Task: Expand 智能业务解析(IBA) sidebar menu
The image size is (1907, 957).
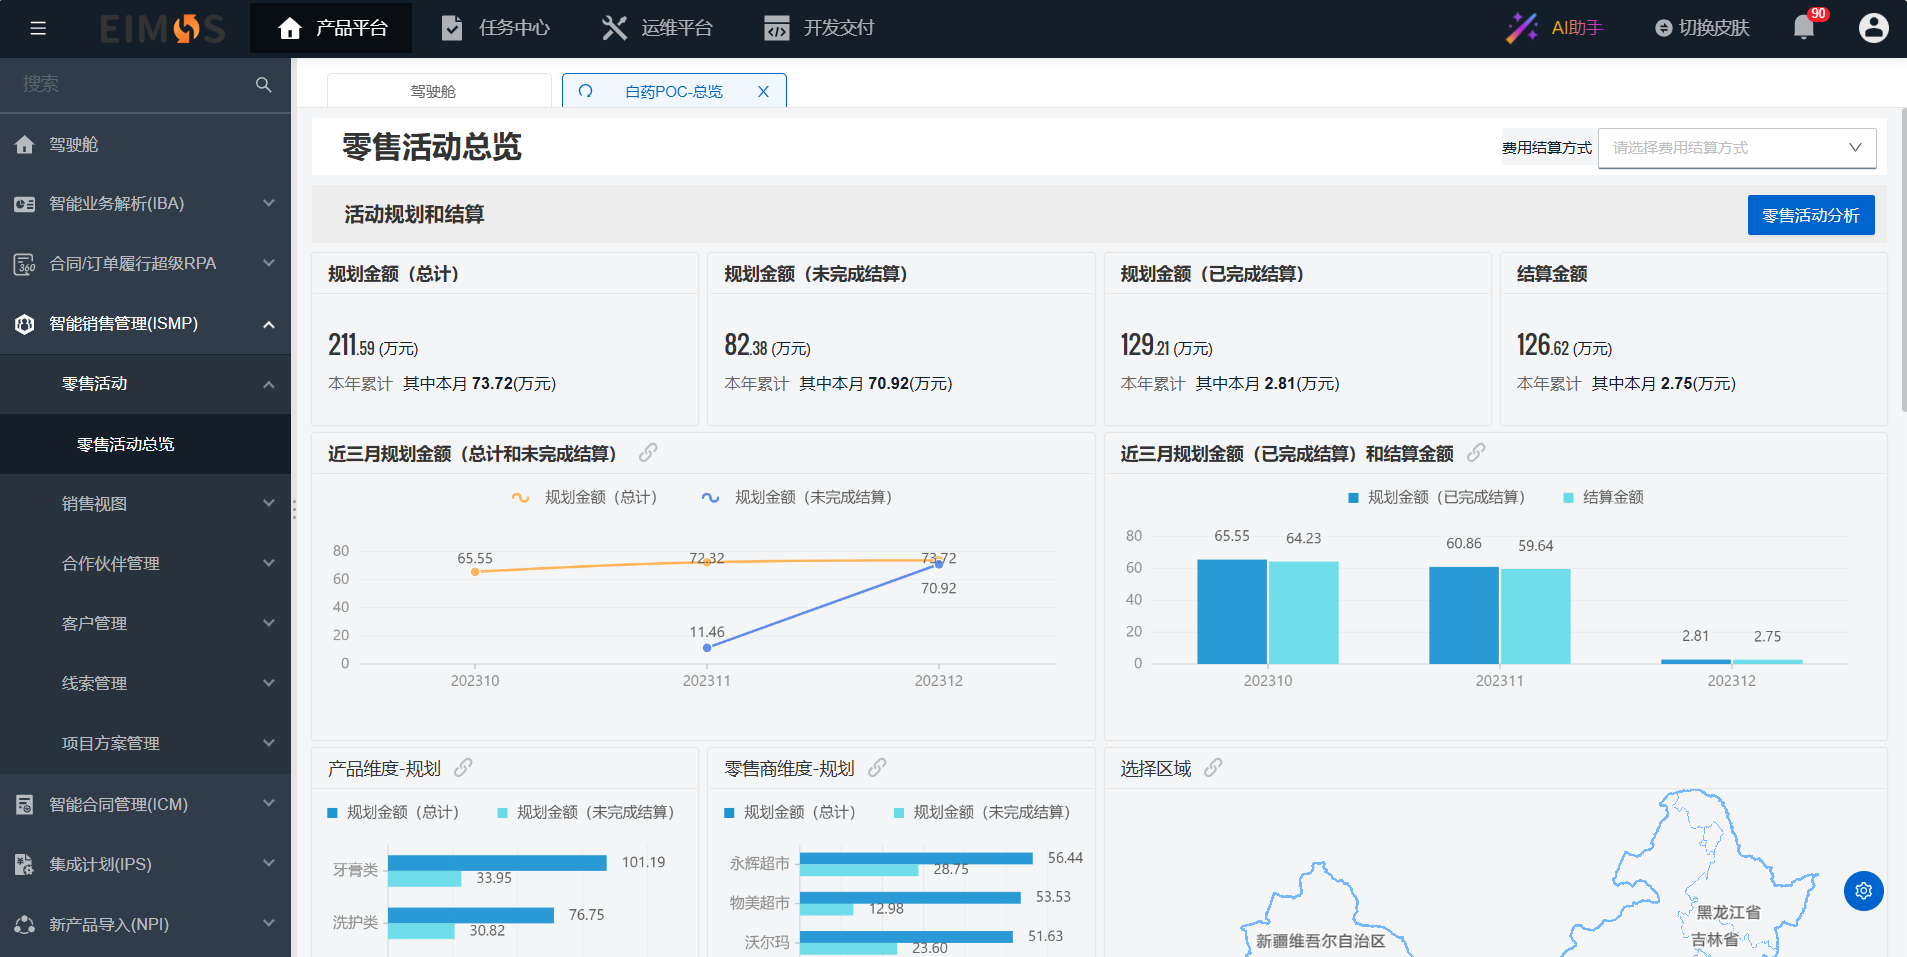Action: pos(145,204)
